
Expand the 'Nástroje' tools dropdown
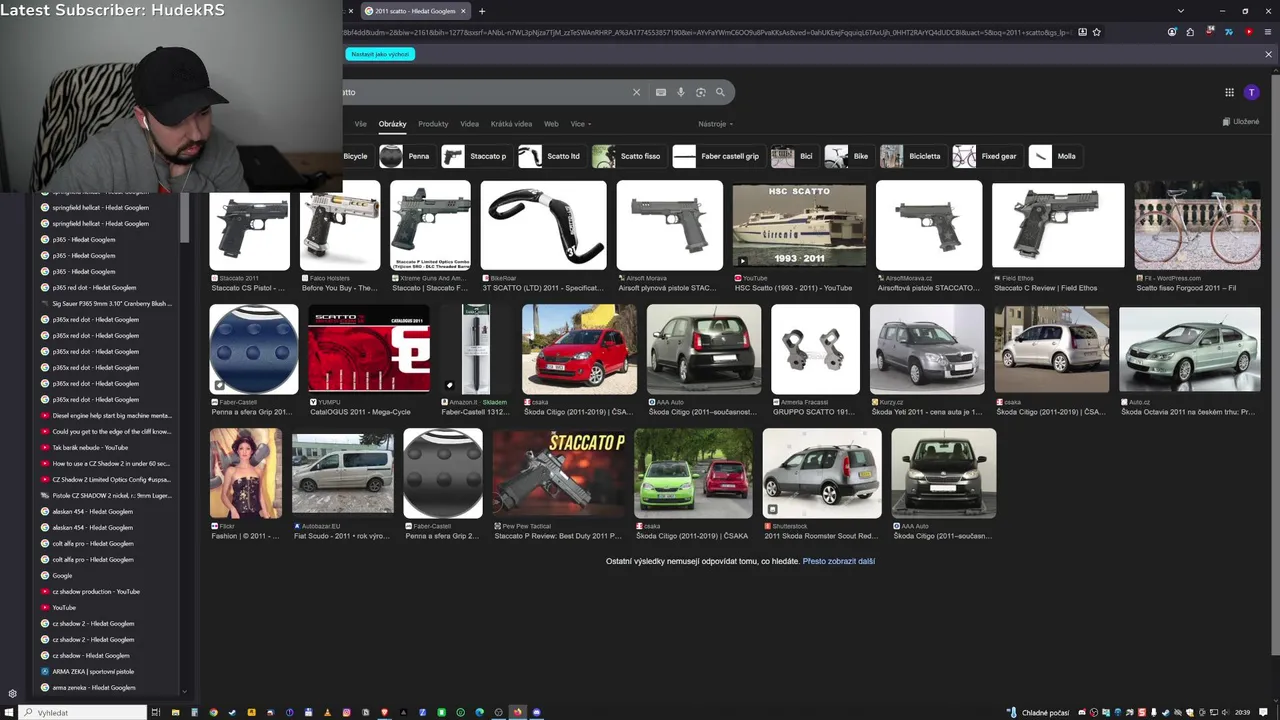[x=715, y=124]
